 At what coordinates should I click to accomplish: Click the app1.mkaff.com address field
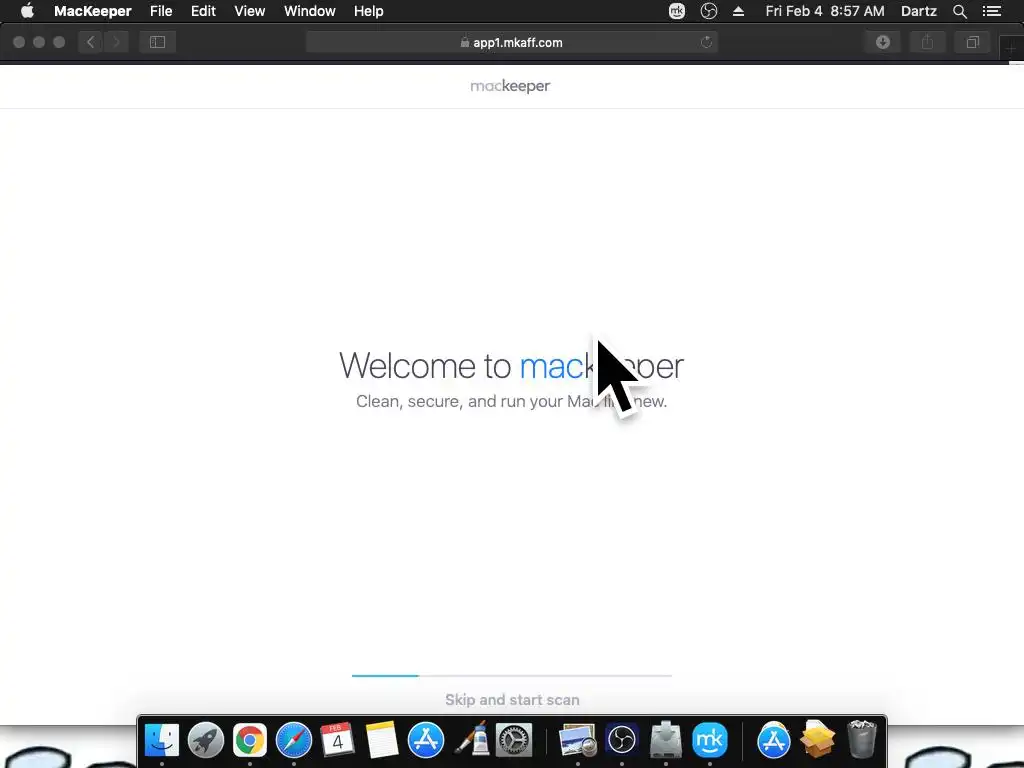coord(512,42)
